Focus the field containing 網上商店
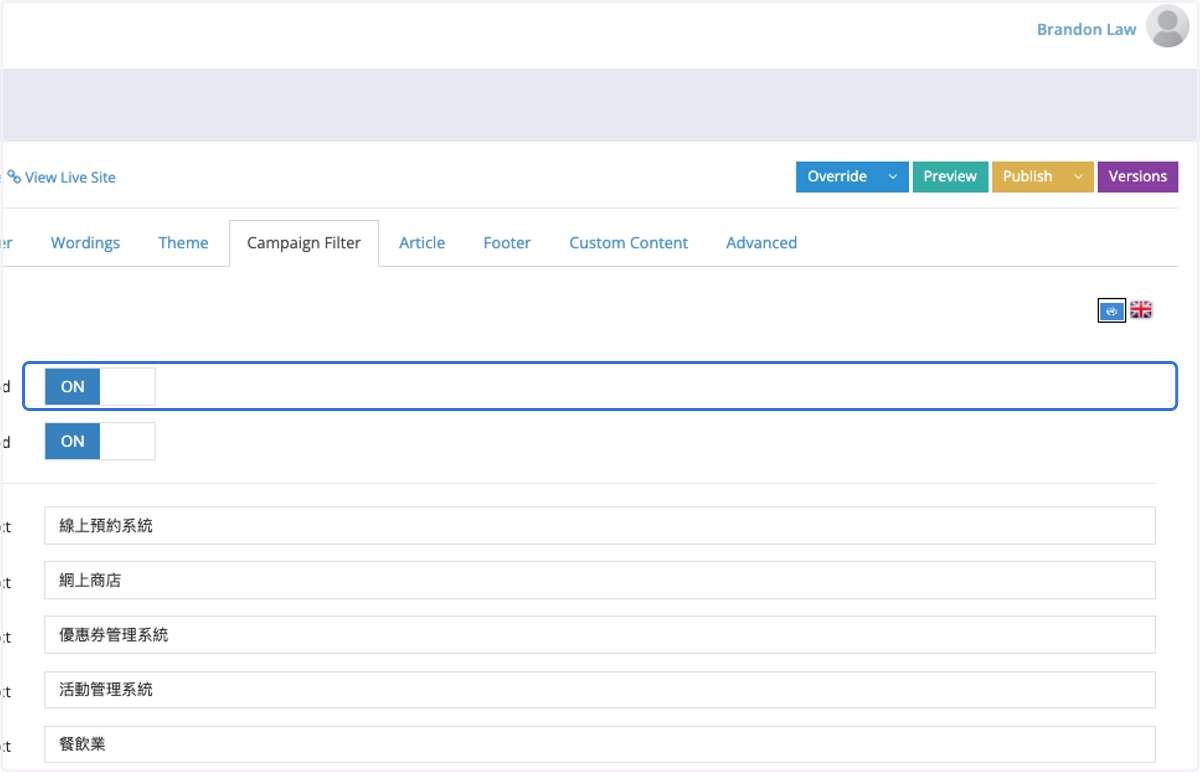The height and width of the screenshot is (772, 1200). point(600,580)
